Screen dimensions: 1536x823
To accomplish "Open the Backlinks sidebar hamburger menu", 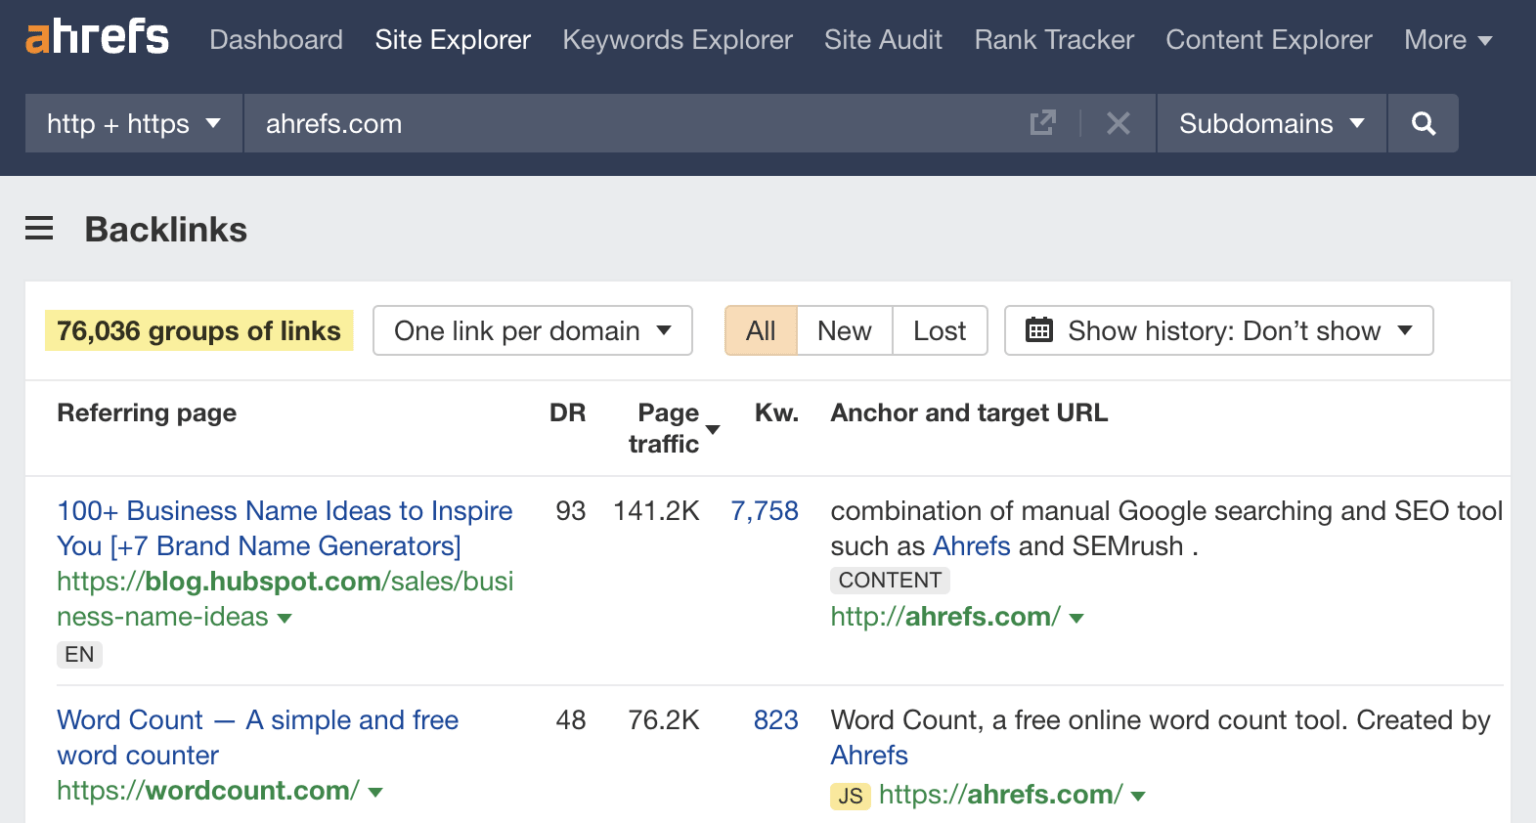I will [38, 228].
